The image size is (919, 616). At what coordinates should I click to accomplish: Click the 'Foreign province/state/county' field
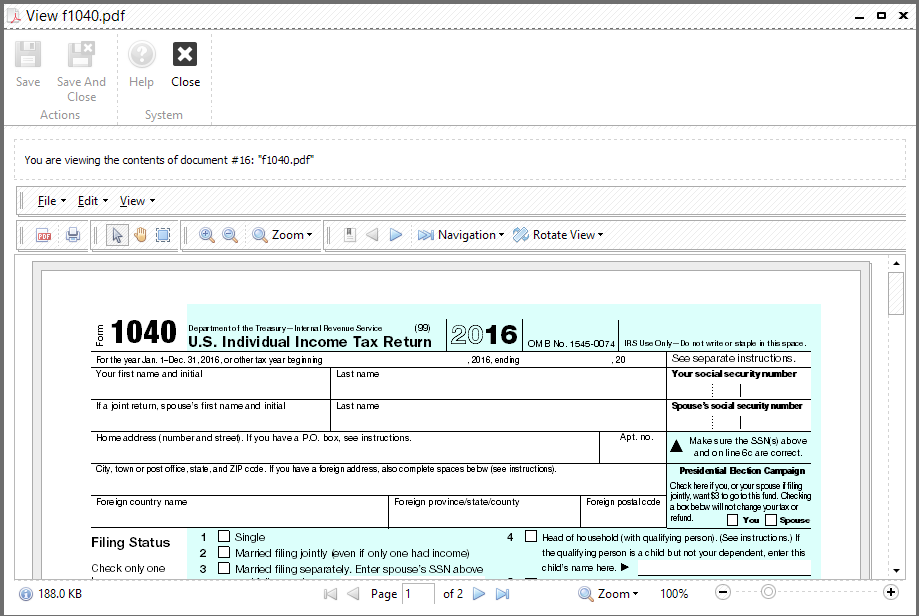[x=484, y=512]
